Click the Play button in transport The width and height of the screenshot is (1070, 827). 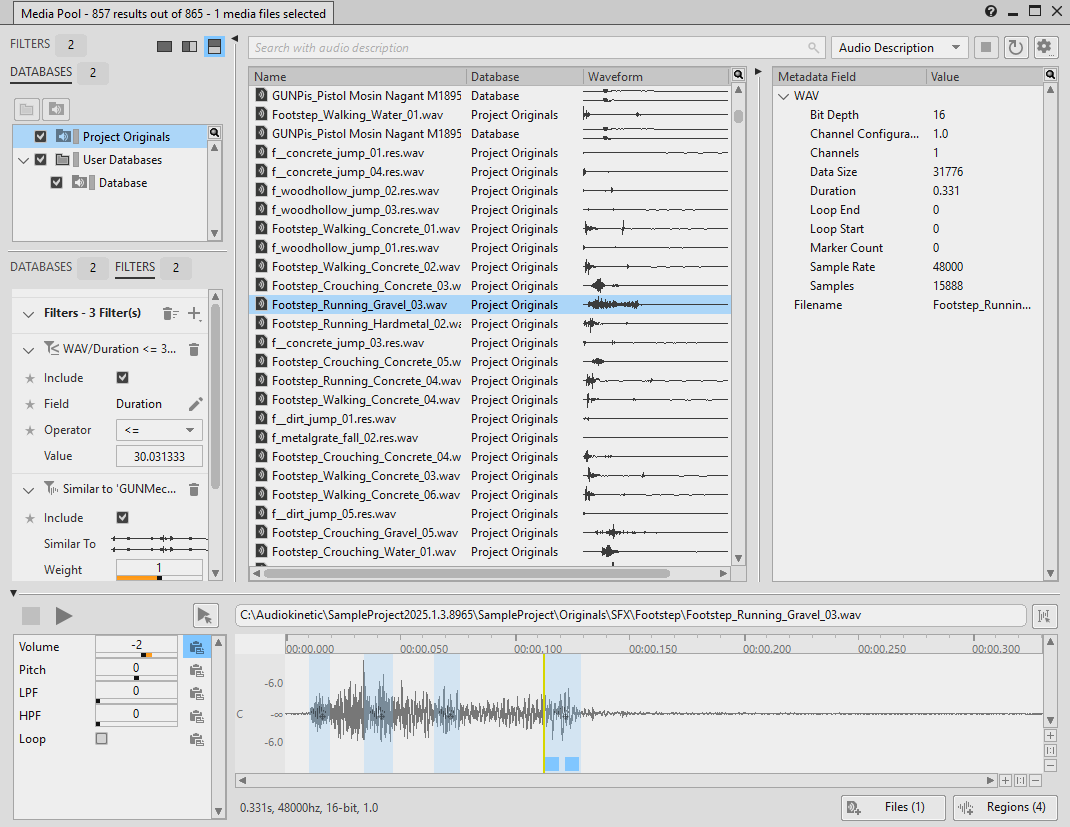tap(64, 616)
